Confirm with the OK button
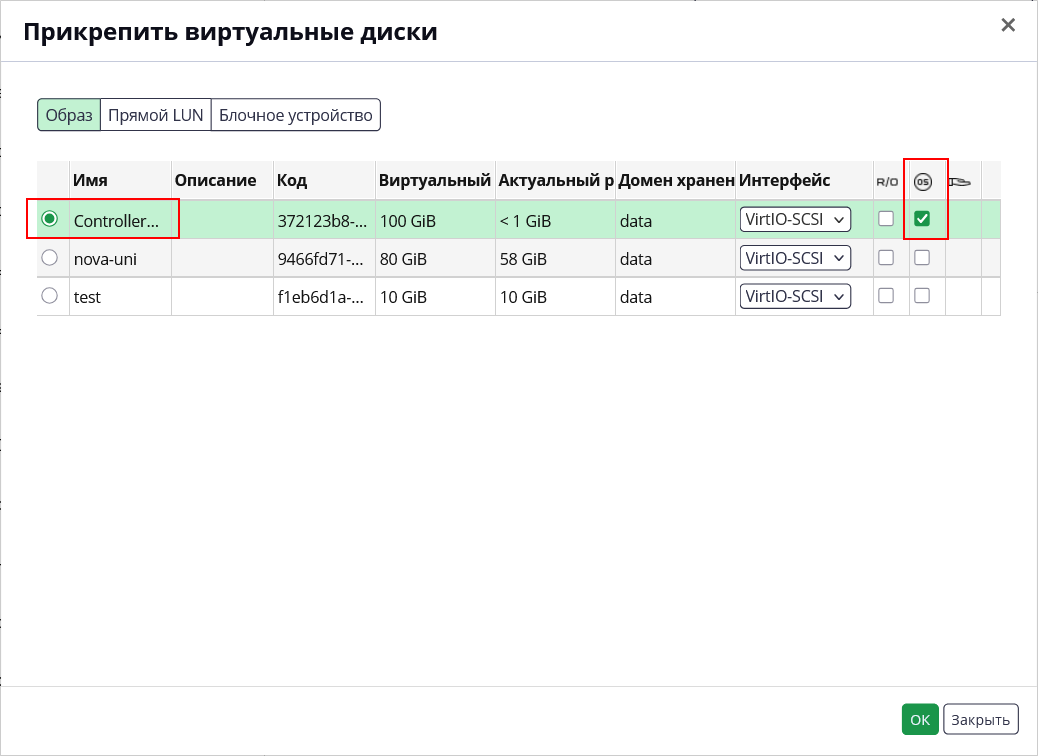The height and width of the screenshot is (756, 1038). [x=920, y=720]
